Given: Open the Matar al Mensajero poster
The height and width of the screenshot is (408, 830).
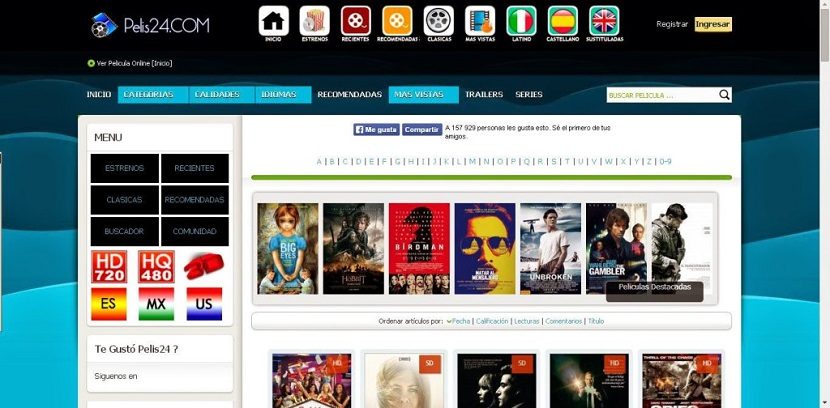Looking at the screenshot, I should [485, 249].
